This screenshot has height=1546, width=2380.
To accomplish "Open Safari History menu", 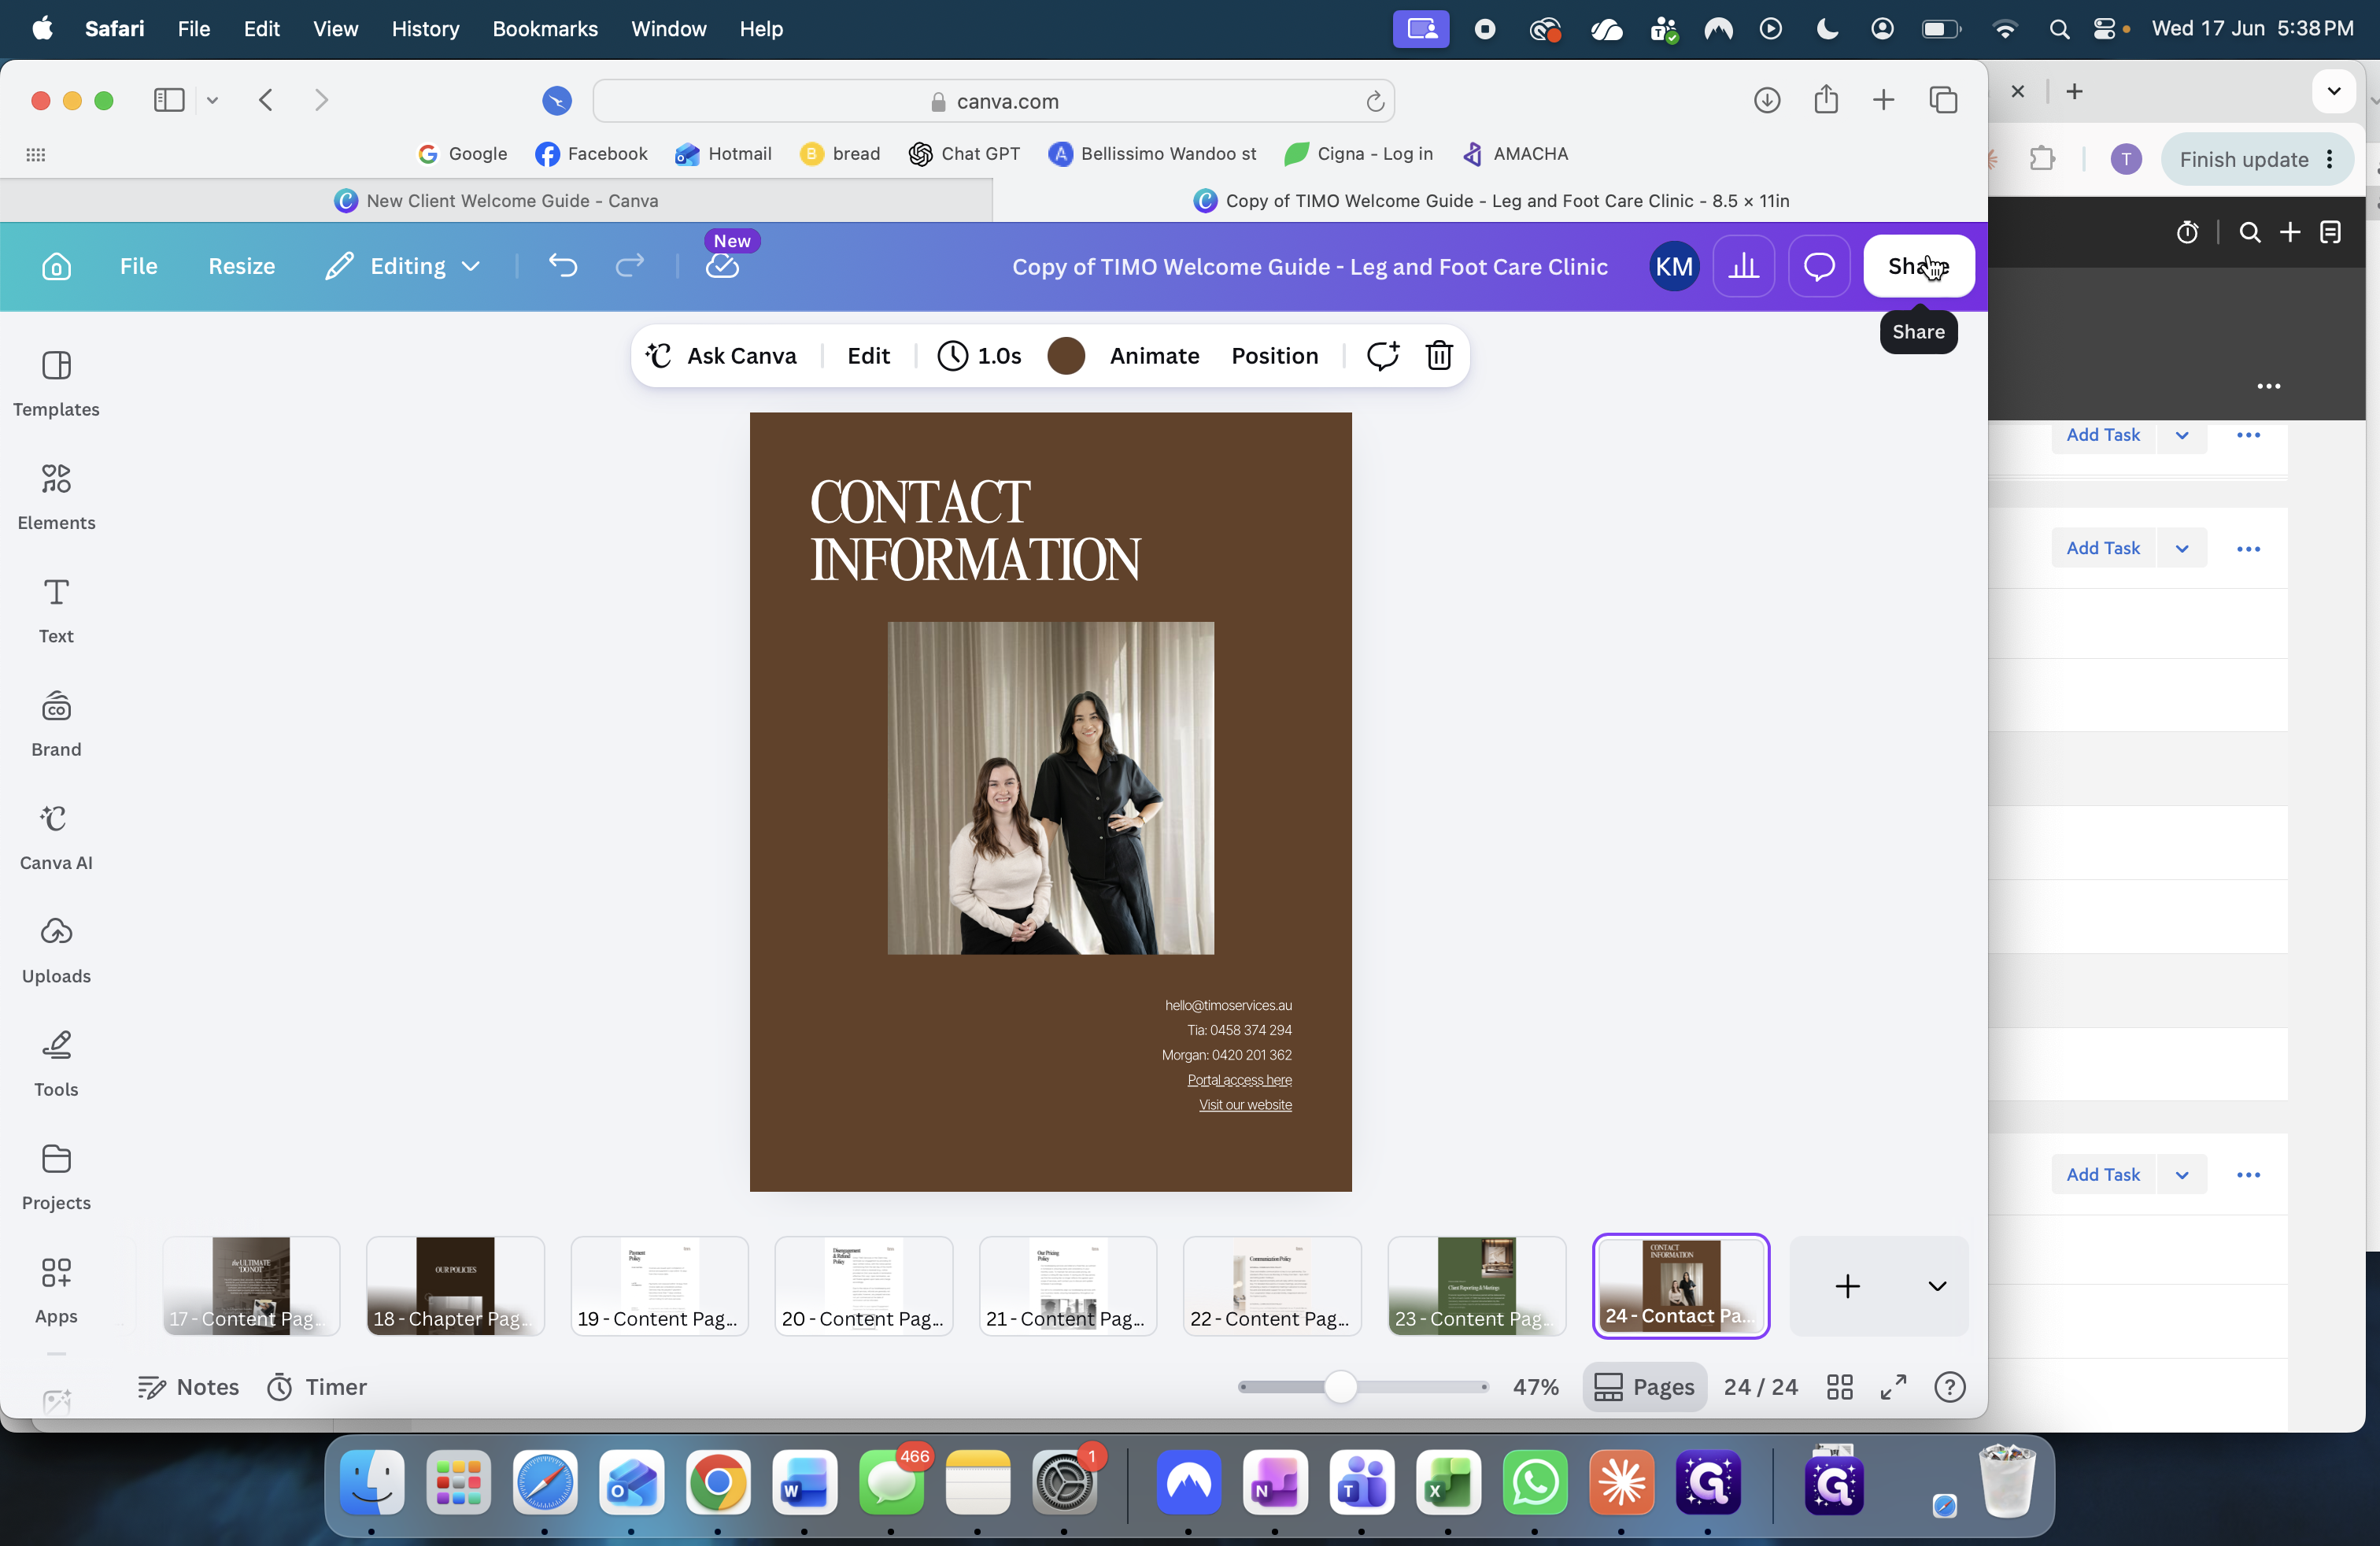I will pyautogui.click(x=425, y=29).
